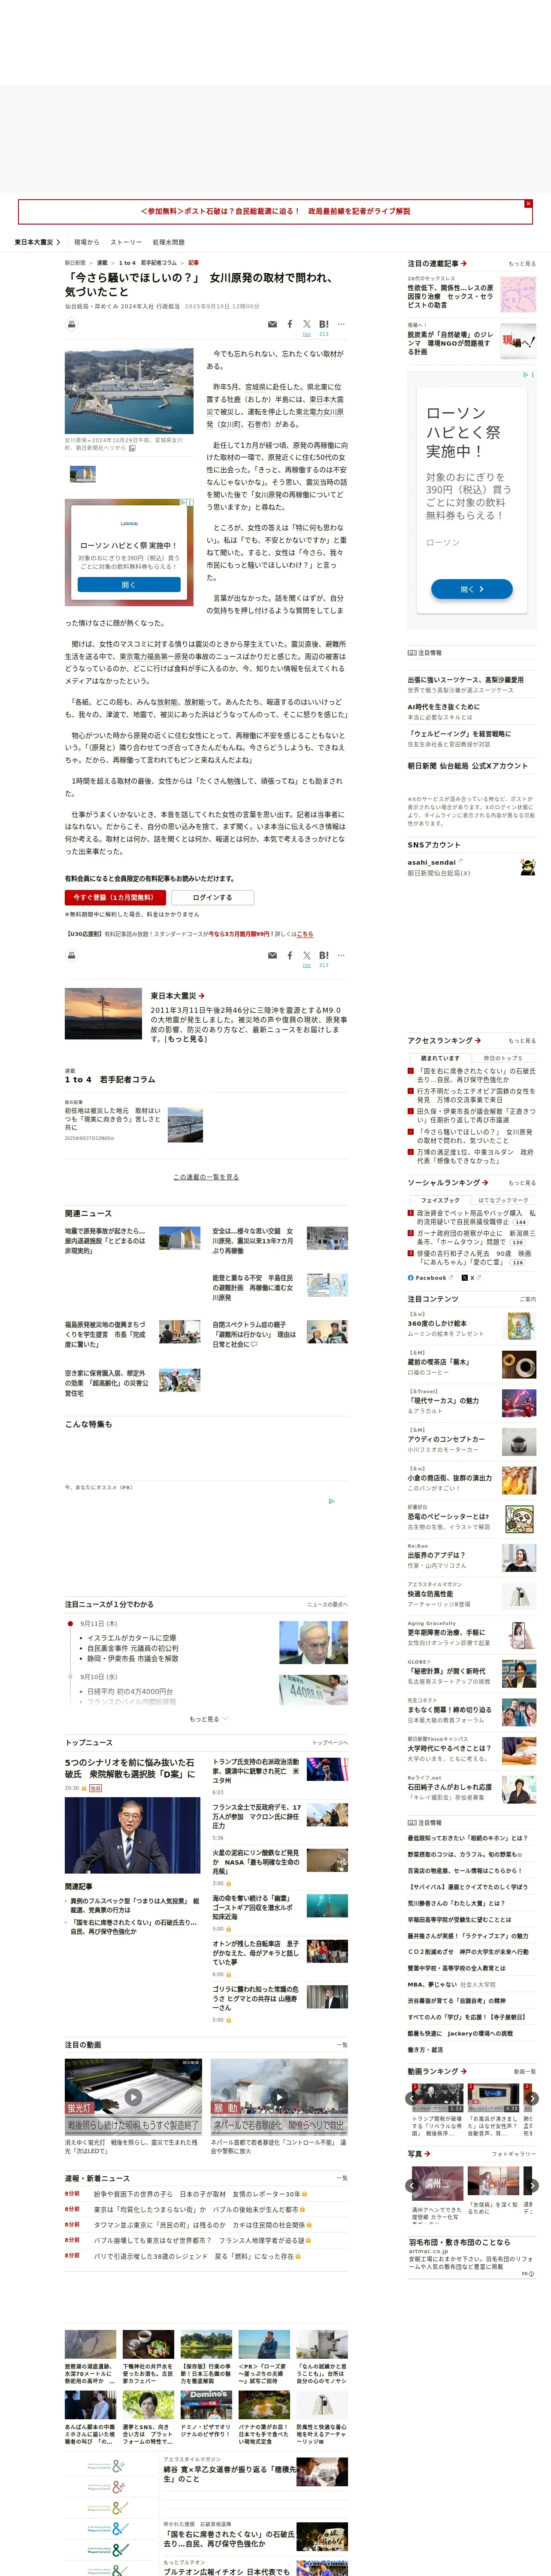Open 一覧 link beside 速報・新着ニュース
The width and height of the screenshot is (551, 2576).
(x=341, y=2178)
